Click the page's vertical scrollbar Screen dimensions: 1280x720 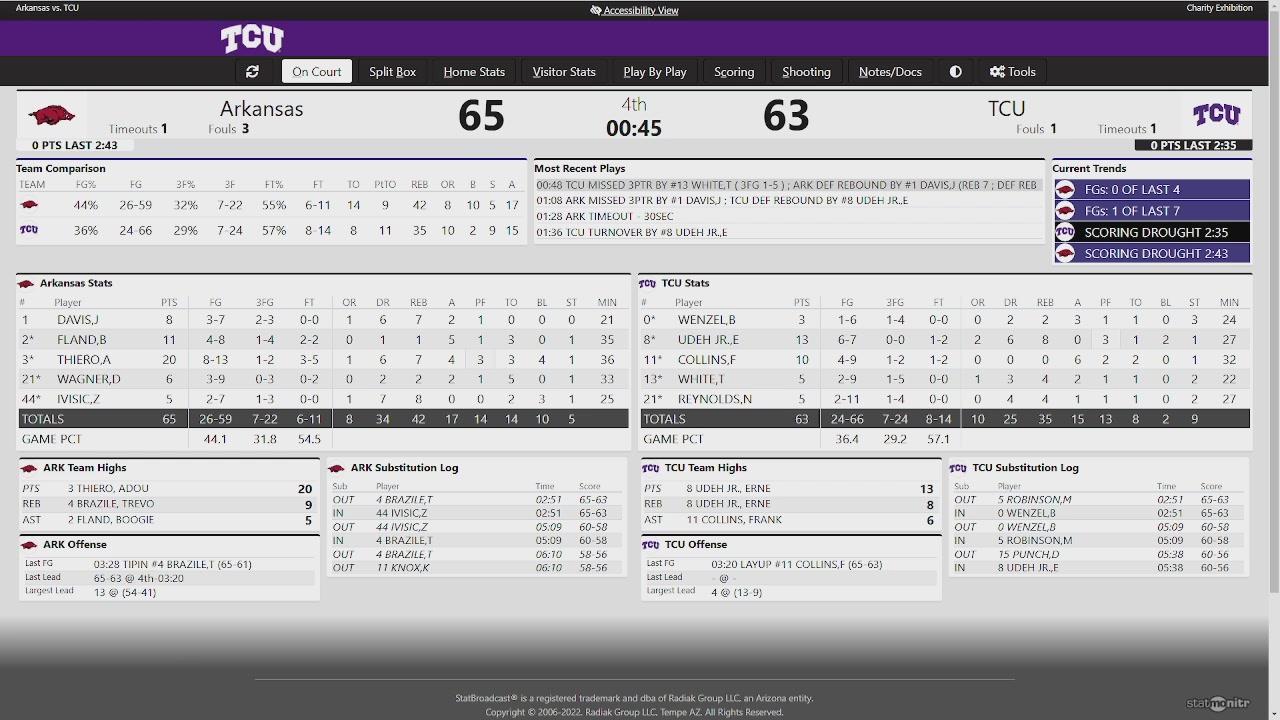tap(1274, 300)
